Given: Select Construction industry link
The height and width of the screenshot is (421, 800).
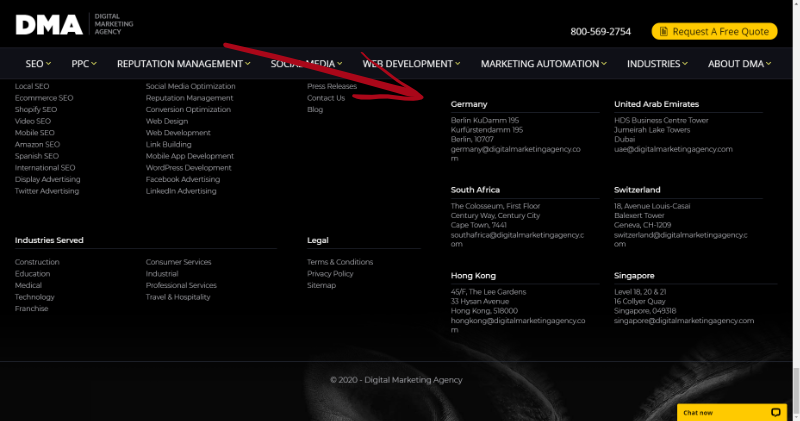Looking at the screenshot, I should point(37,262).
